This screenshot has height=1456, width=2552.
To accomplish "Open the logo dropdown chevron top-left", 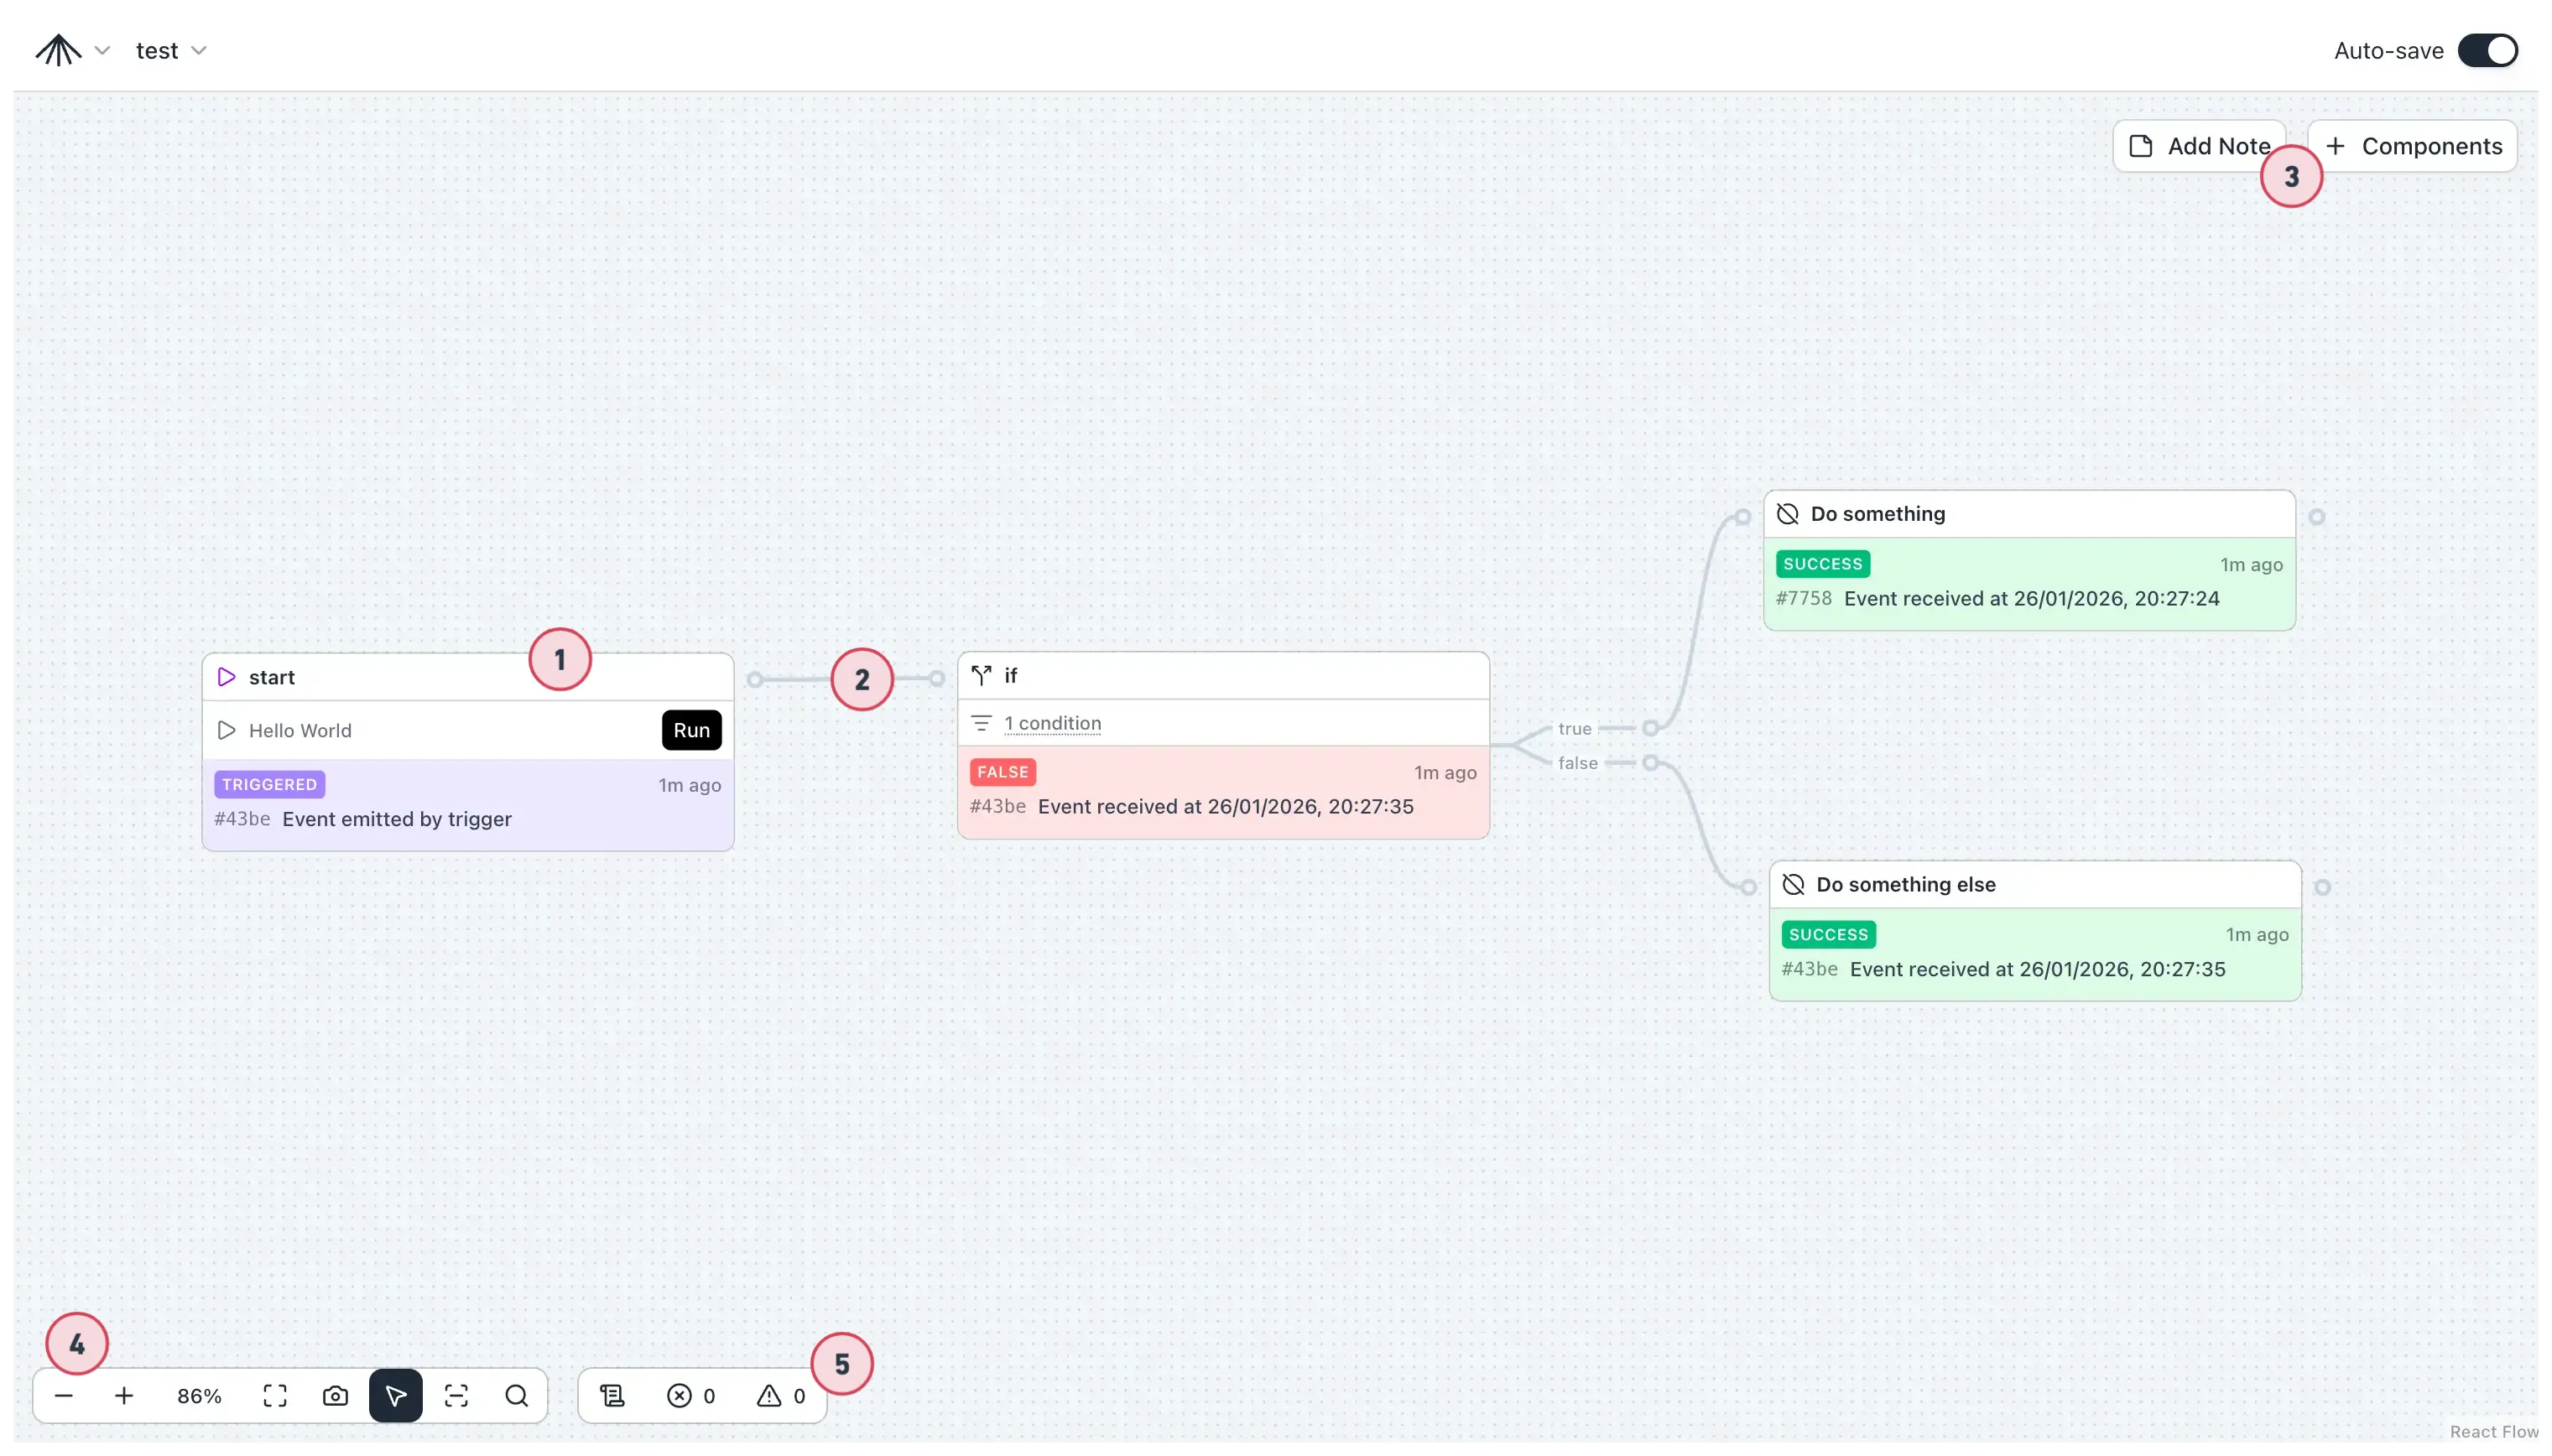I will tap(103, 50).
